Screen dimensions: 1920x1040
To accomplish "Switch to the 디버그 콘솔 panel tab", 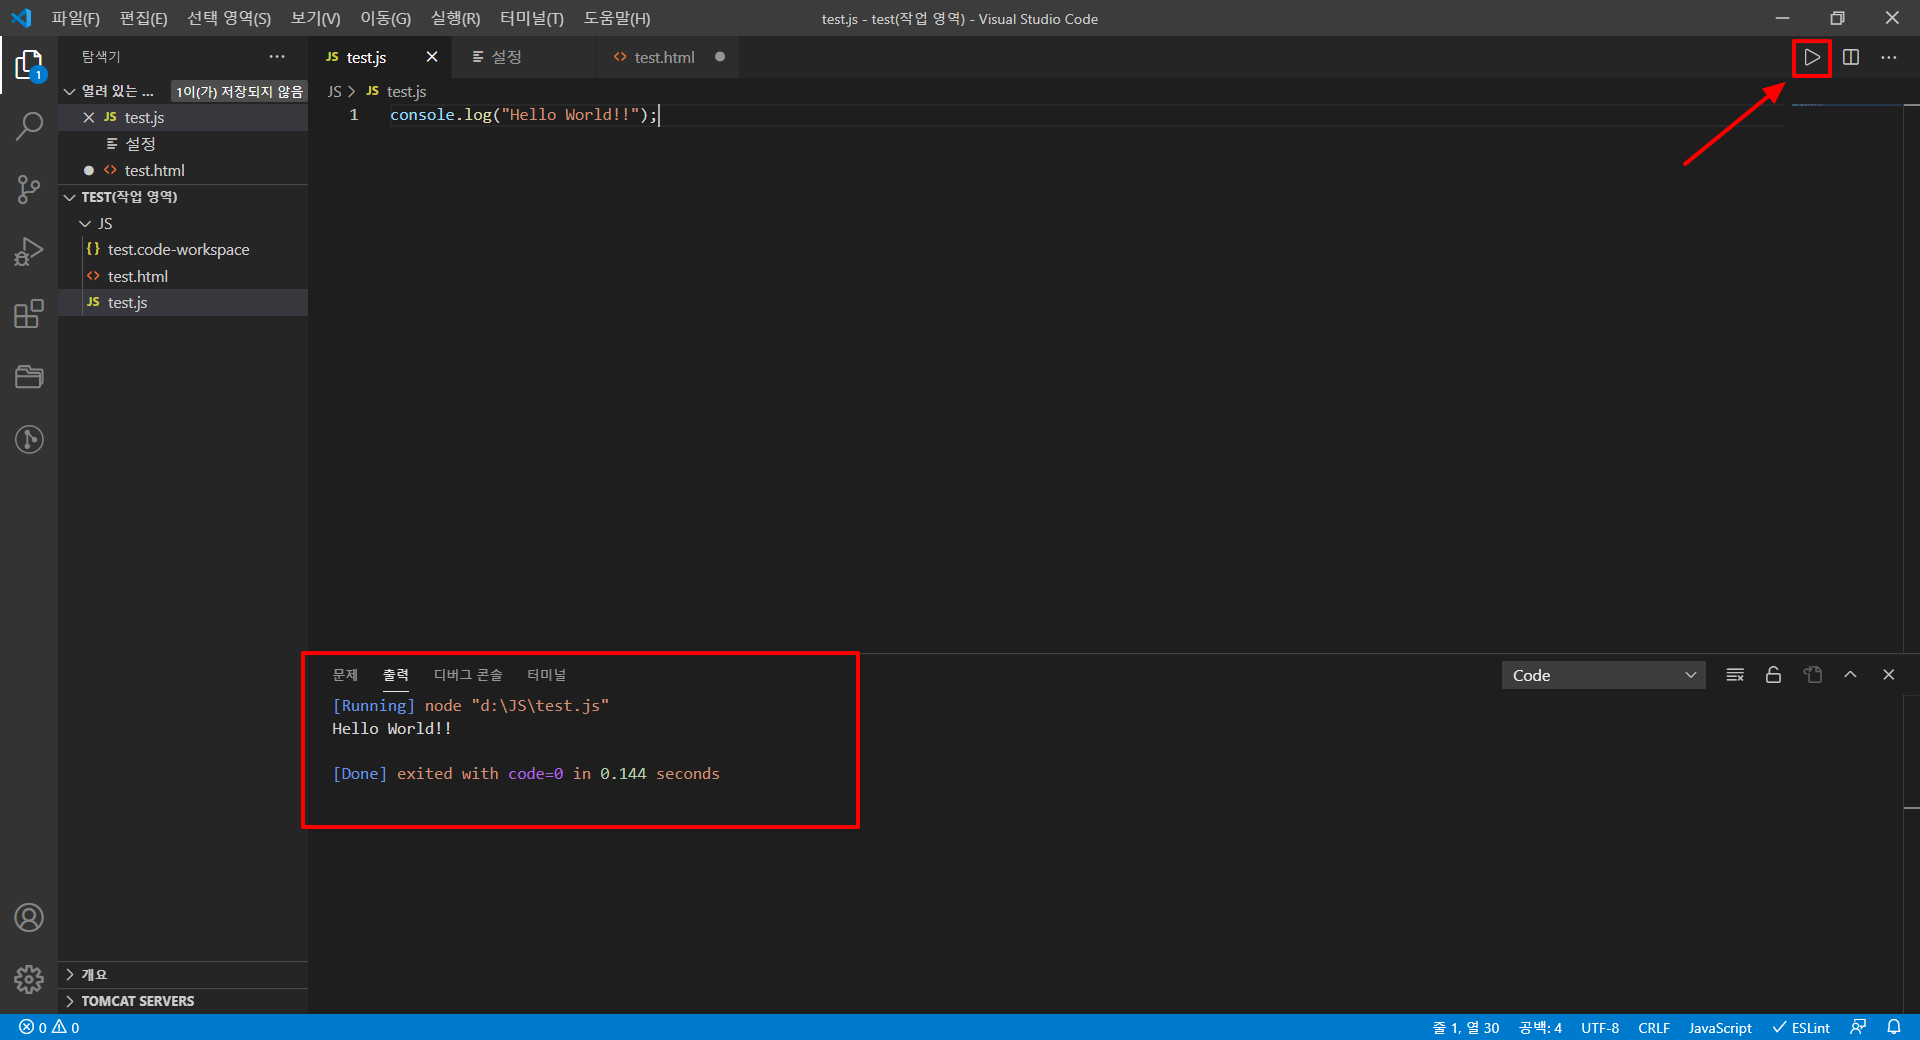I will pos(468,675).
